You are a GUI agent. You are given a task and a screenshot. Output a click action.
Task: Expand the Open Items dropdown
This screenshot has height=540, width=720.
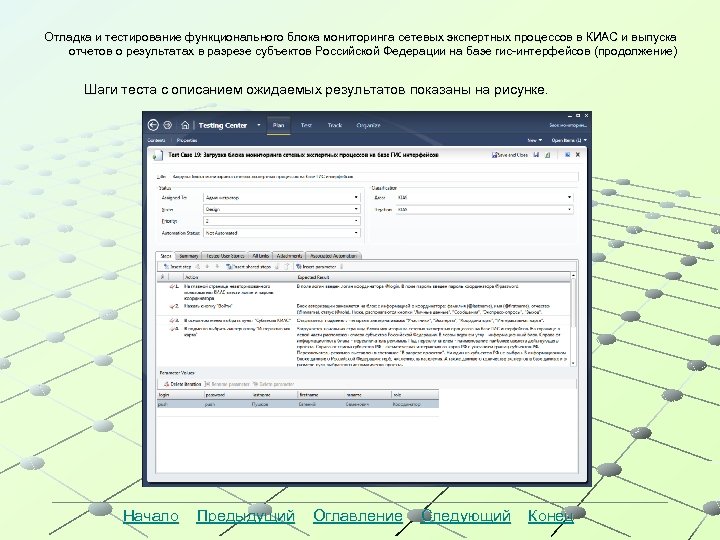pyautogui.click(x=569, y=140)
